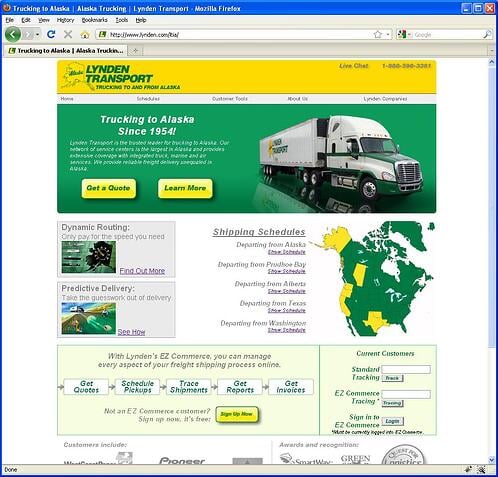Show schedule for Departing from Texas
The image size is (498, 477).
(x=287, y=310)
